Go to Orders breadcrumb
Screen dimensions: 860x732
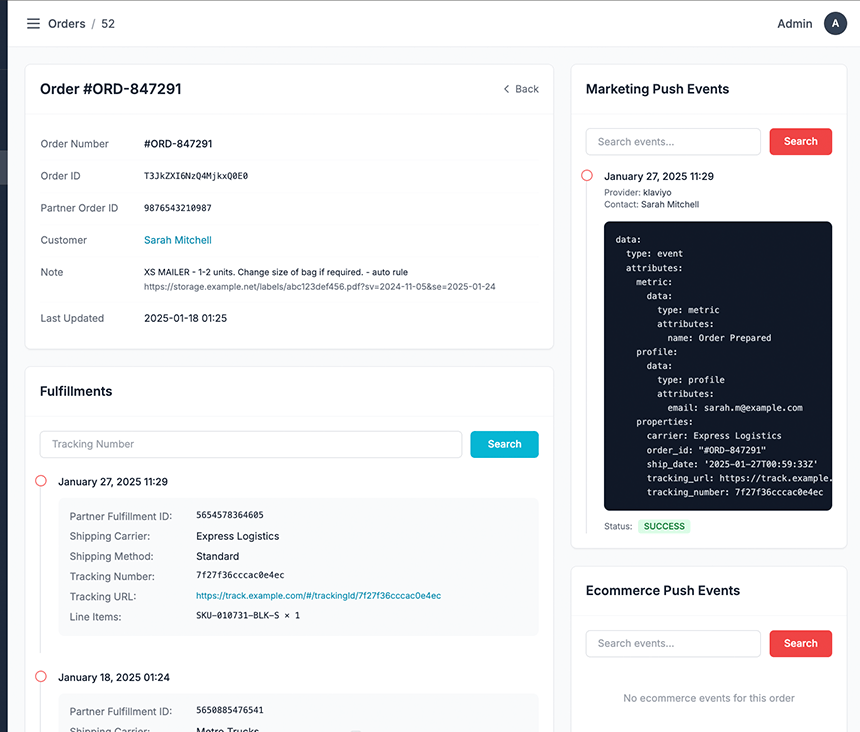(x=66, y=24)
